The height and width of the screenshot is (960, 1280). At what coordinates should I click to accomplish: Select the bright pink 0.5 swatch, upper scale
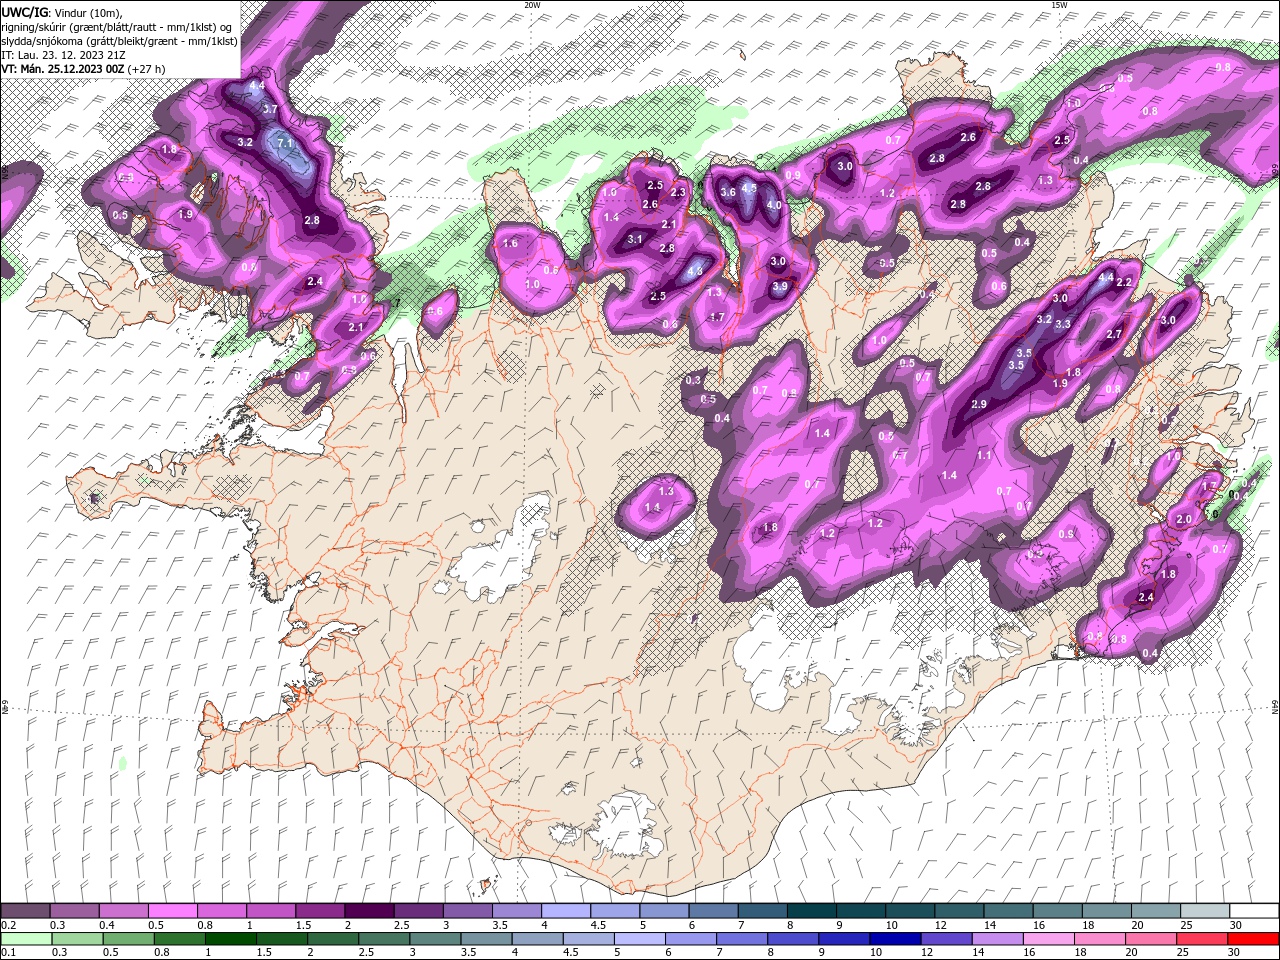click(x=172, y=910)
